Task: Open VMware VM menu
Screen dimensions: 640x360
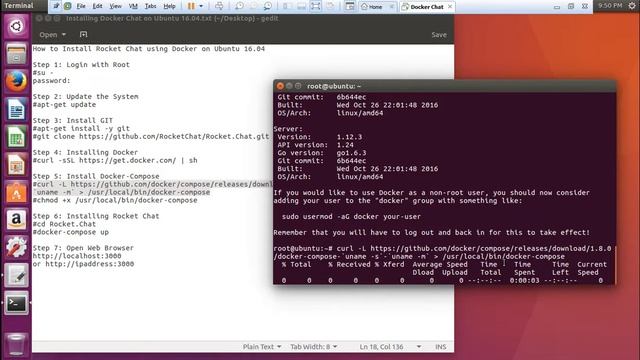Action: (133, 6)
